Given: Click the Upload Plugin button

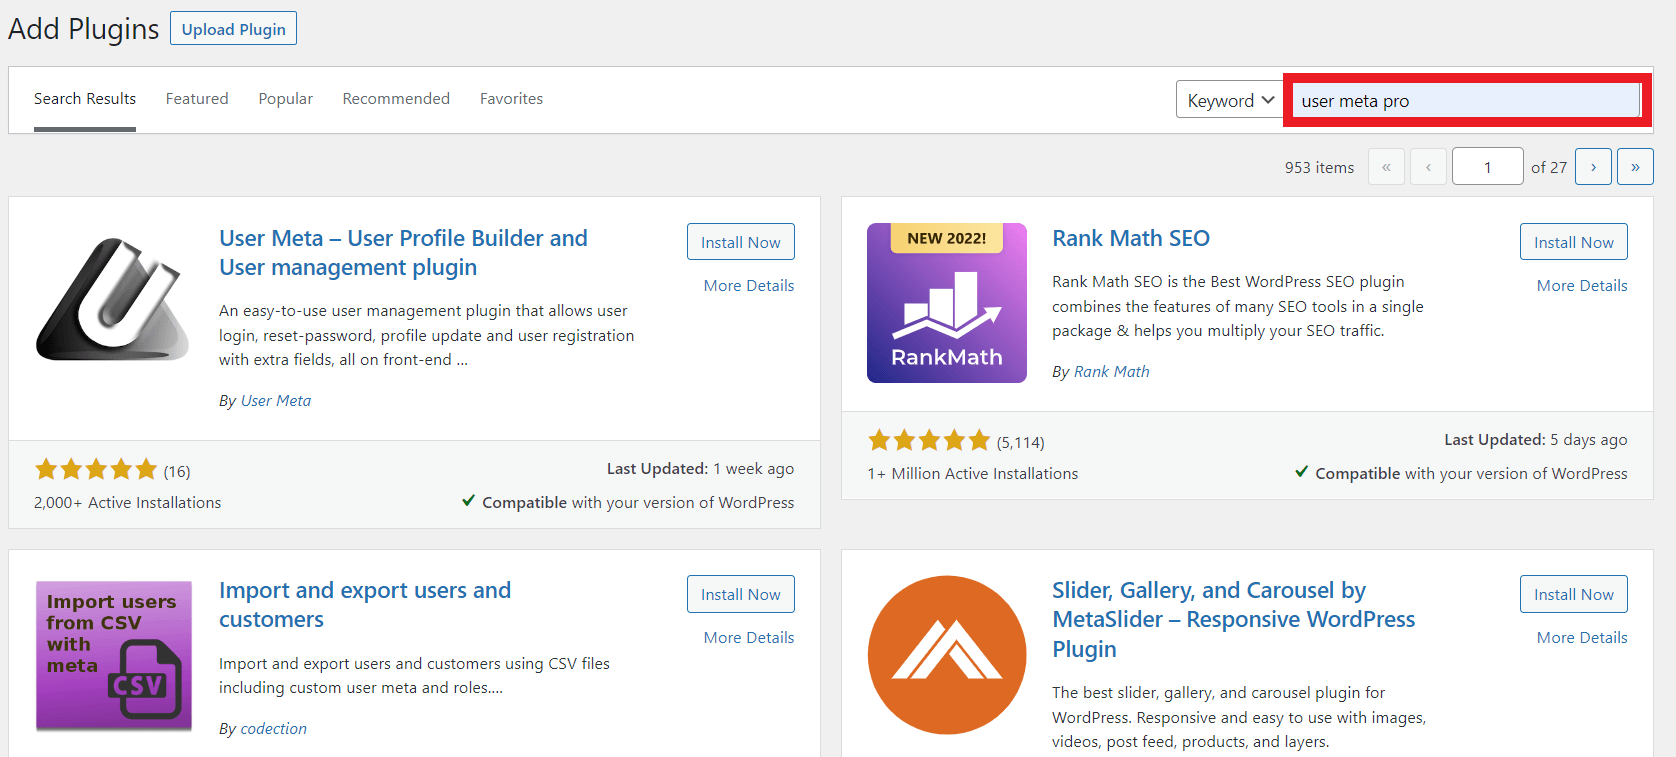Looking at the screenshot, I should click(233, 29).
